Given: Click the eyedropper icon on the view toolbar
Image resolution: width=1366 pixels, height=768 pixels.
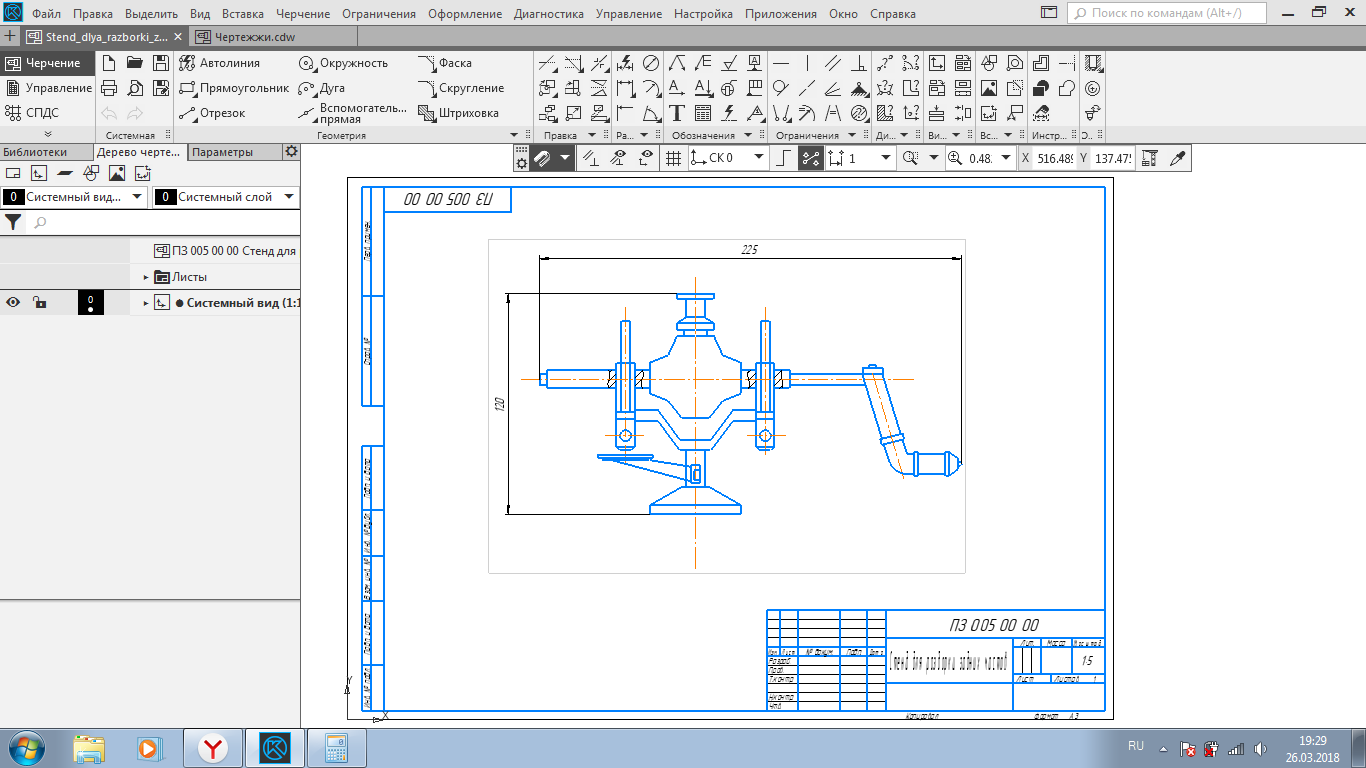Looking at the screenshot, I should 1177,158.
